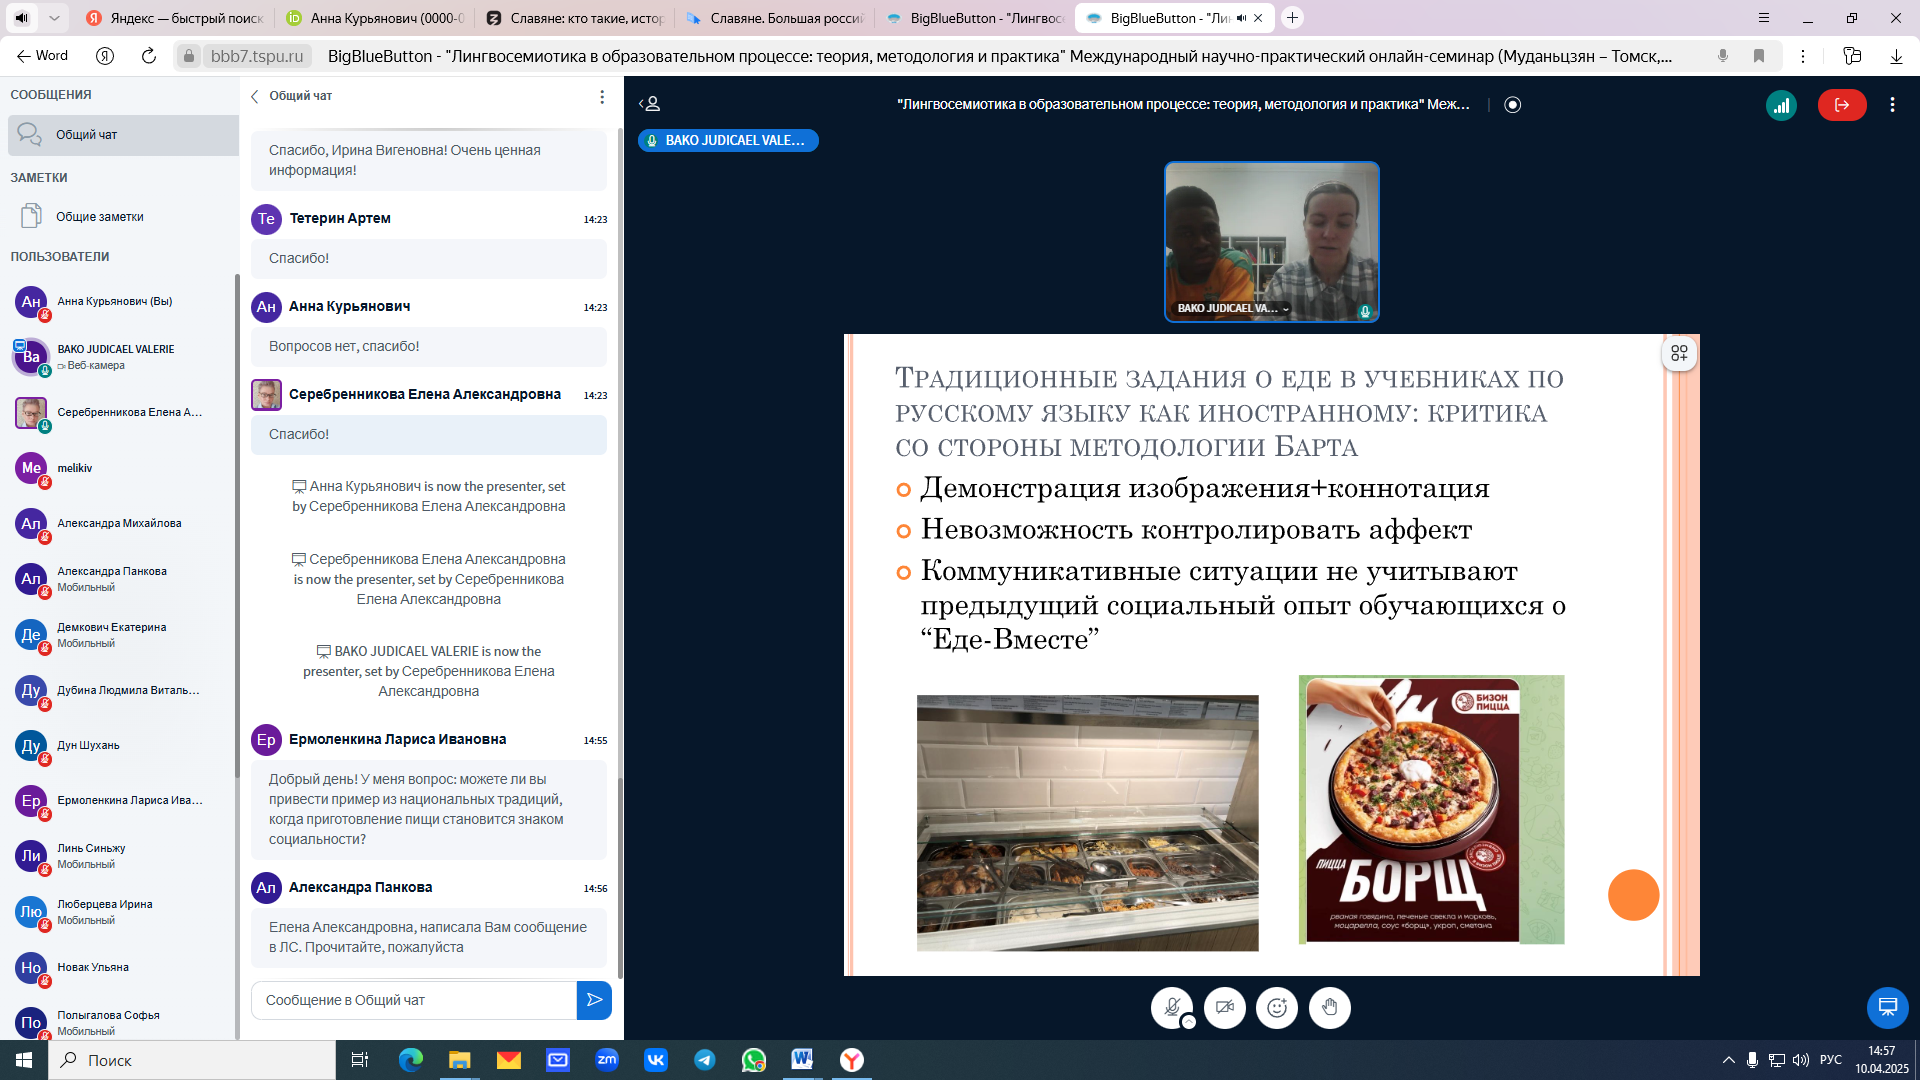Leave the meeting with red exit button
The height and width of the screenshot is (1080, 1920).
click(x=1842, y=105)
